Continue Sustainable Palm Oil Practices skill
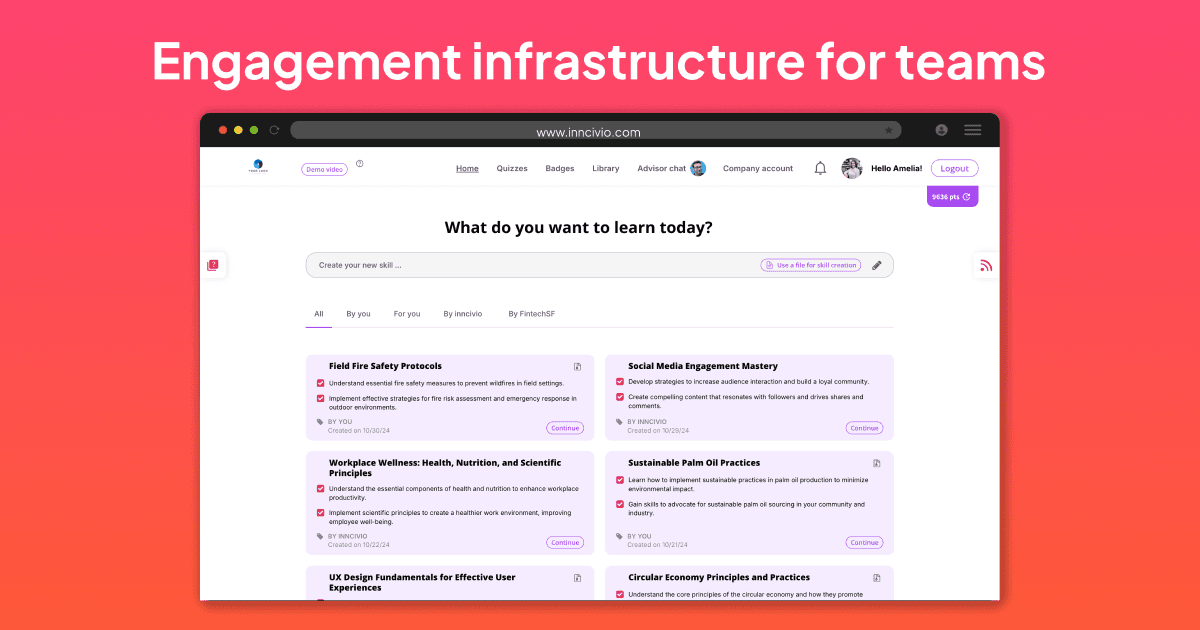1200x630 pixels. pos(865,542)
